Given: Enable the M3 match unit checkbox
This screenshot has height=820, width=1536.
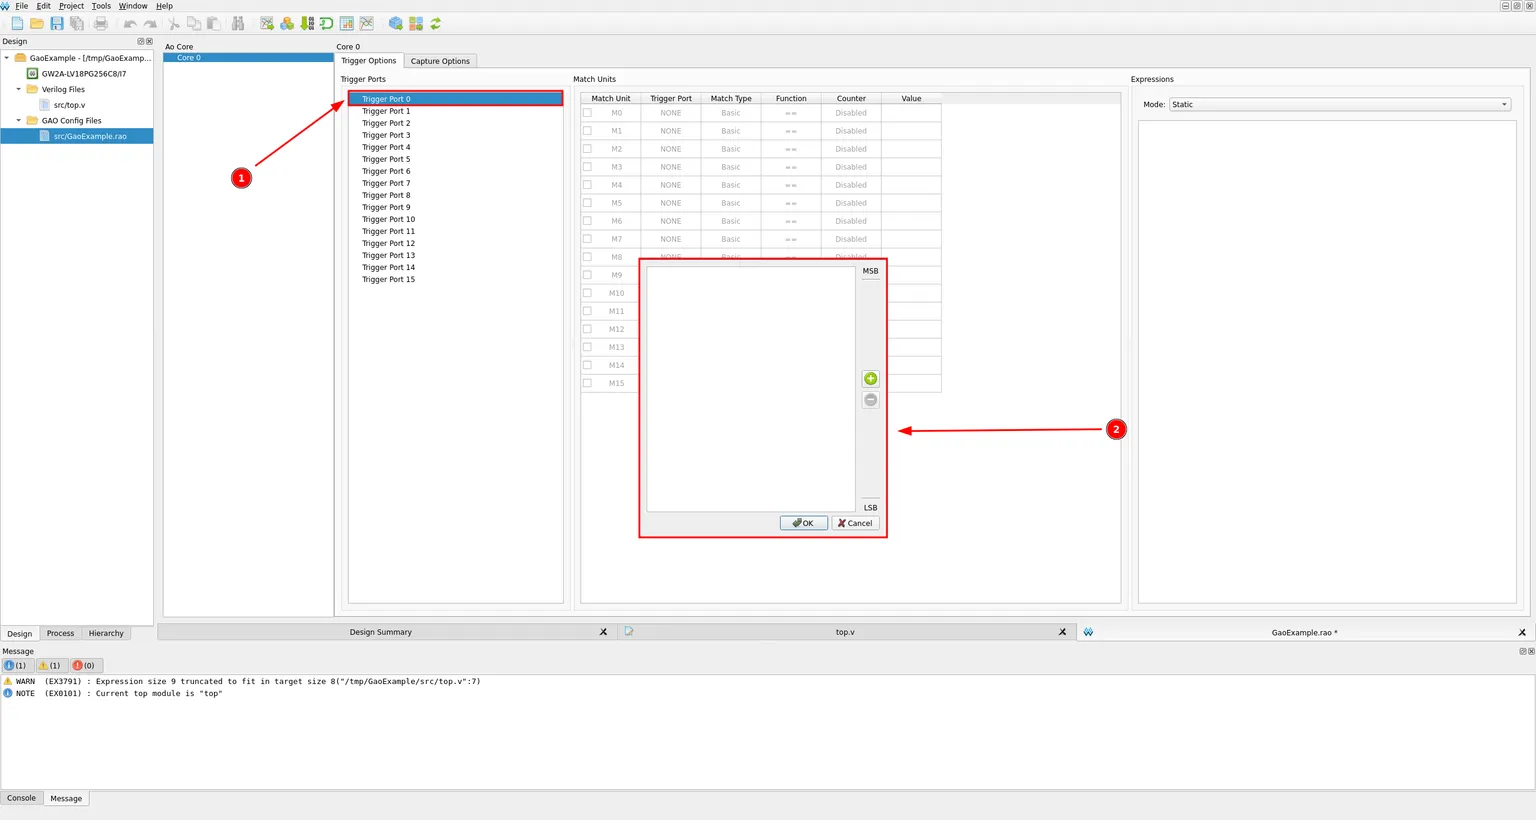Looking at the screenshot, I should click(587, 167).
